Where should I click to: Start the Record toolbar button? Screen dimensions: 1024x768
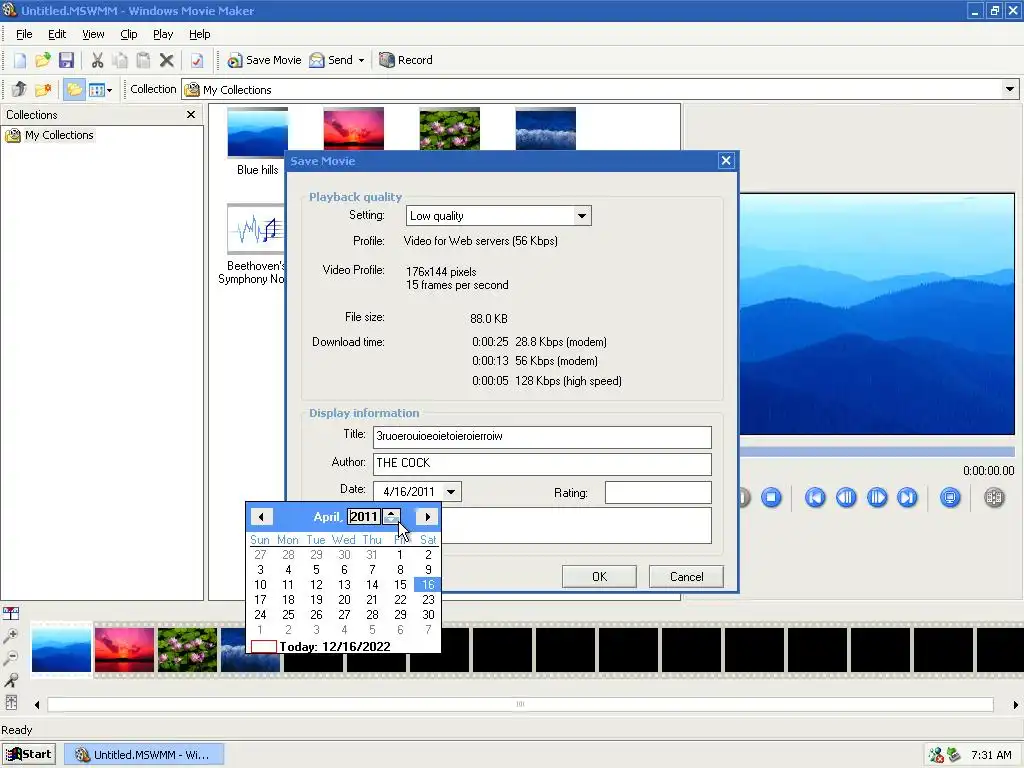coord(406,60)
